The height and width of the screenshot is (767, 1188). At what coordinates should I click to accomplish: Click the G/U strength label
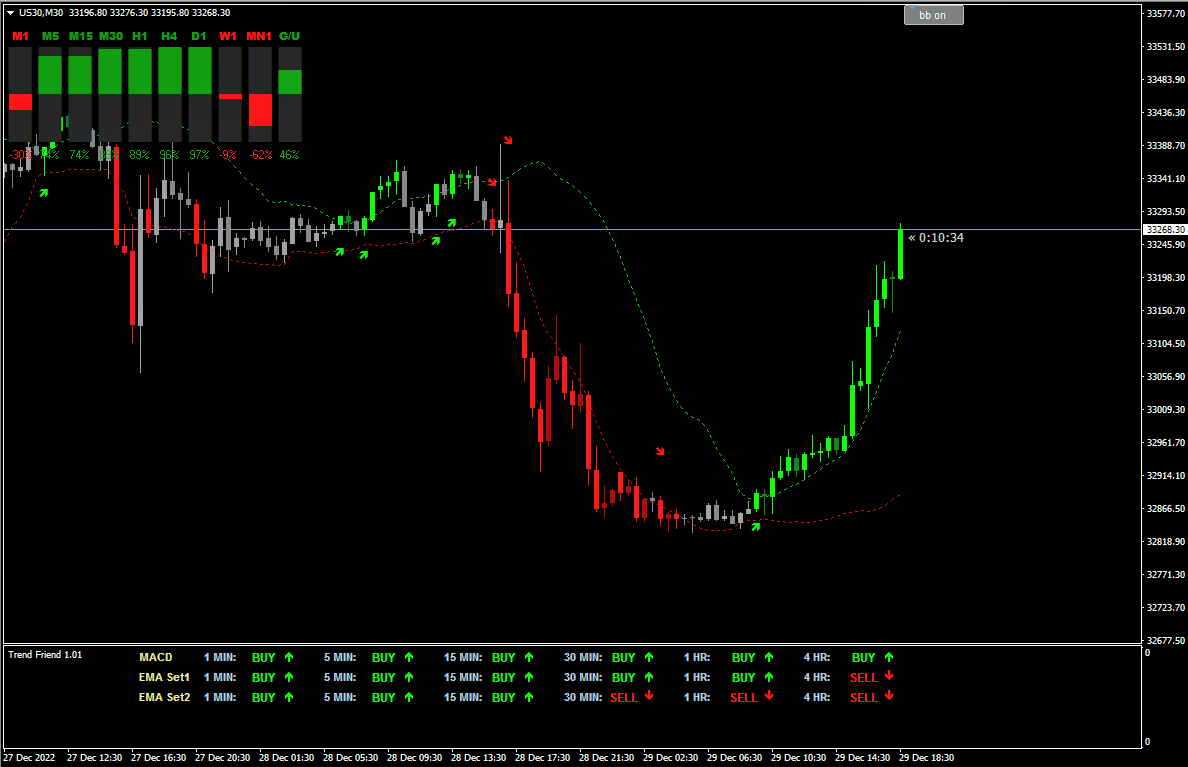click(289, 36)
